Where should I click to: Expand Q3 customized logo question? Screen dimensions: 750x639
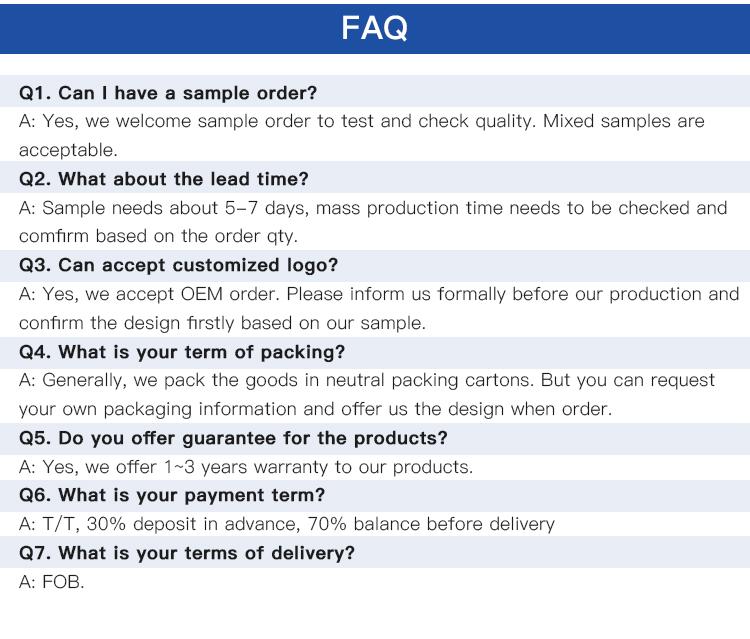(178, 265)
